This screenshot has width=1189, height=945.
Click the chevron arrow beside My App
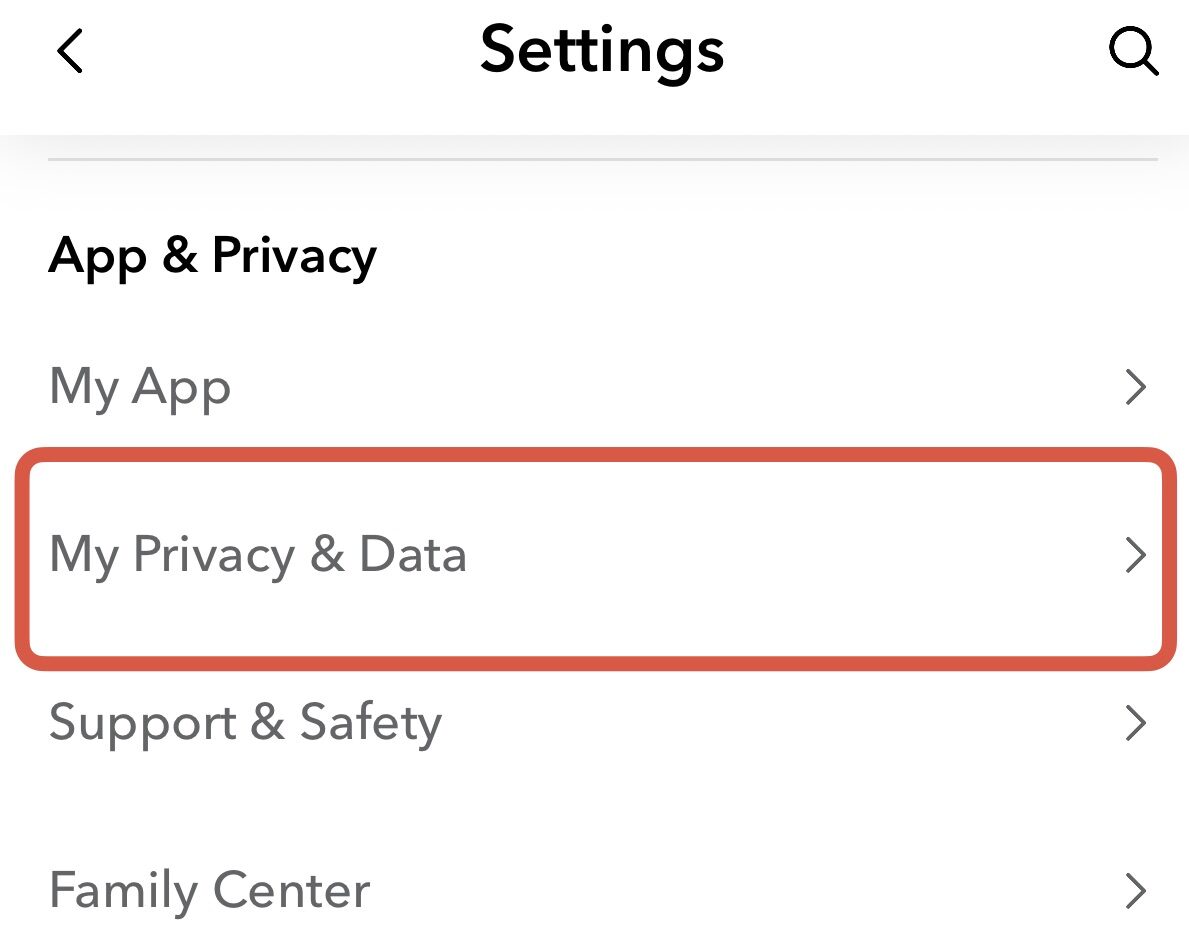point(1135,387)
